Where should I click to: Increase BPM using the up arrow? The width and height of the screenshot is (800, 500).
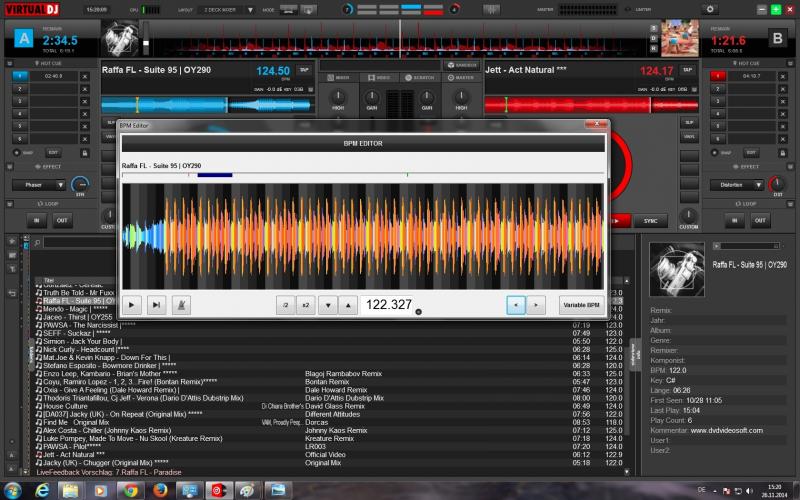pos(347,305)
